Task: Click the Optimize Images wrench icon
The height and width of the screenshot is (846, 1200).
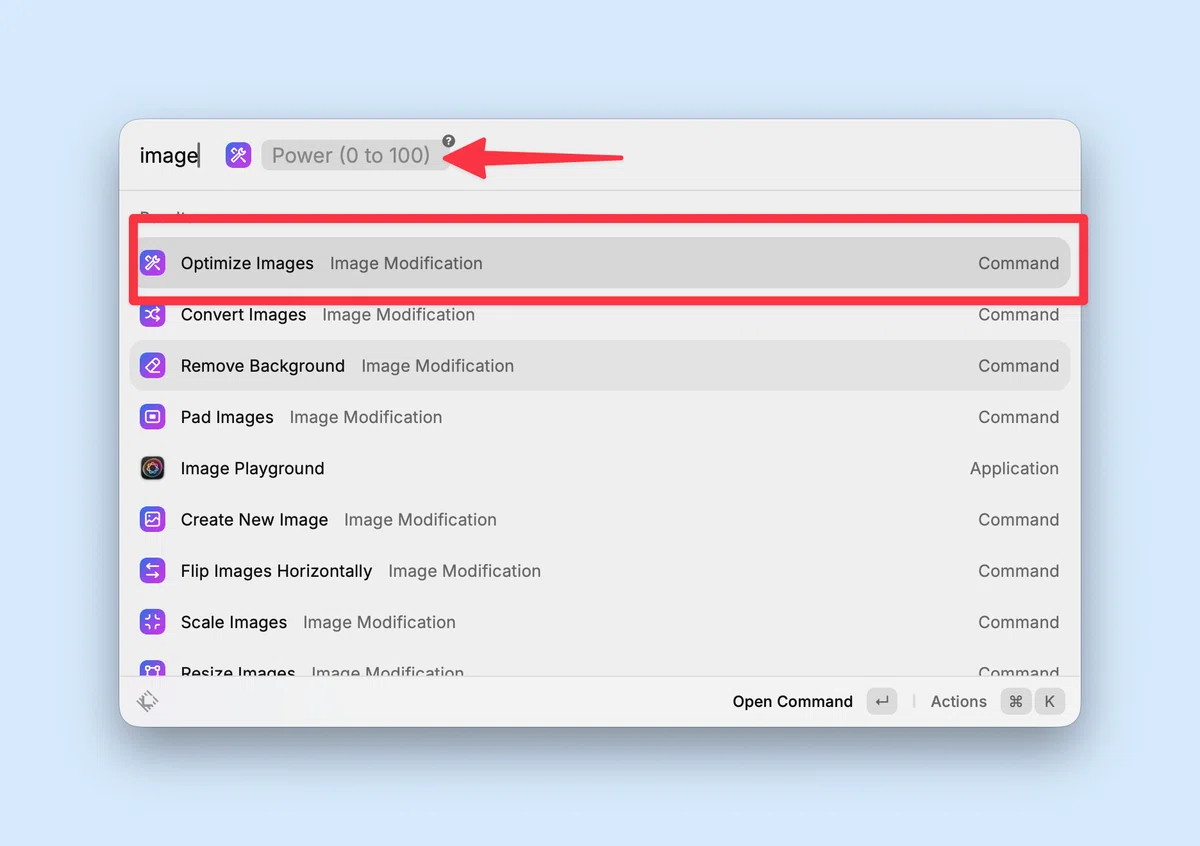Action: [x=152, y=263]
